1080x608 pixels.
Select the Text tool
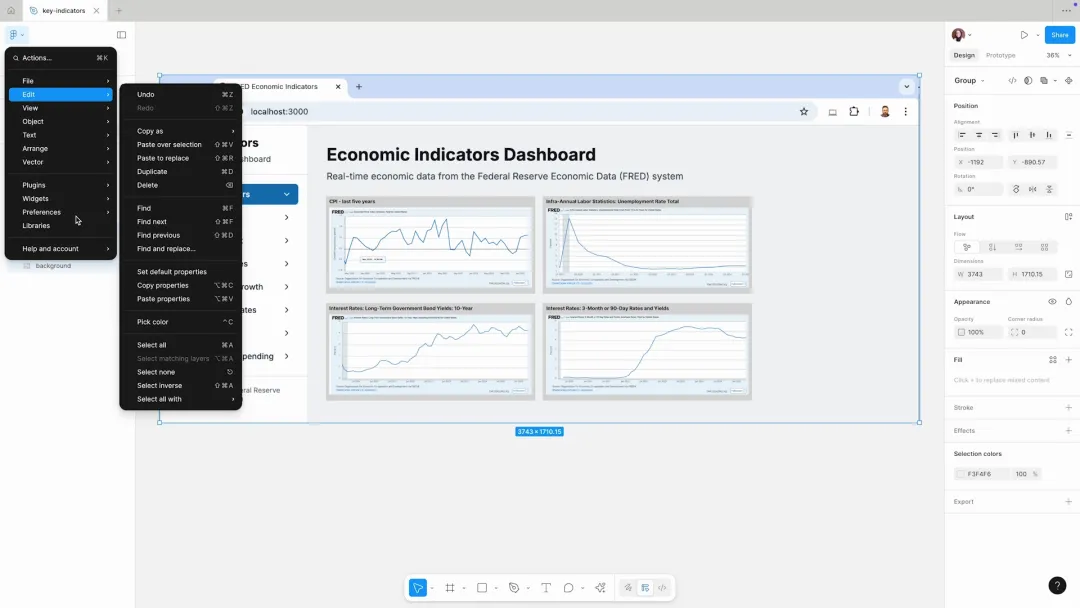point(546,588)
